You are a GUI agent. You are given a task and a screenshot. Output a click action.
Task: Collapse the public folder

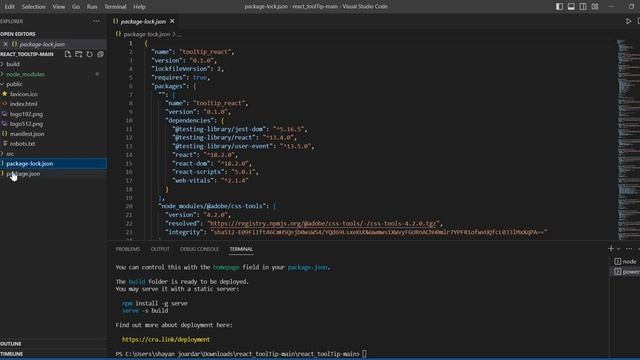(14, 84)
